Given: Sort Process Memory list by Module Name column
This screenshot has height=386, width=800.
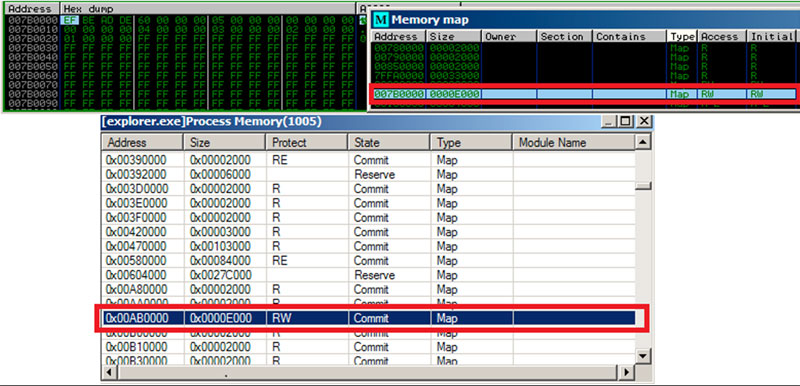Looking at the screenshot, I should click(574, 143).
